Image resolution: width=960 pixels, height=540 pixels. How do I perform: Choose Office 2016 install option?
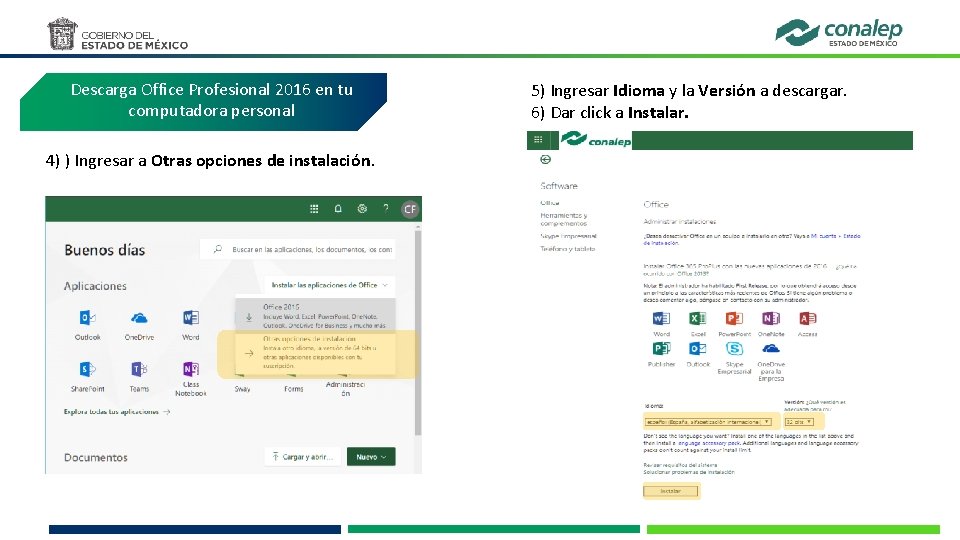[315, 316]
